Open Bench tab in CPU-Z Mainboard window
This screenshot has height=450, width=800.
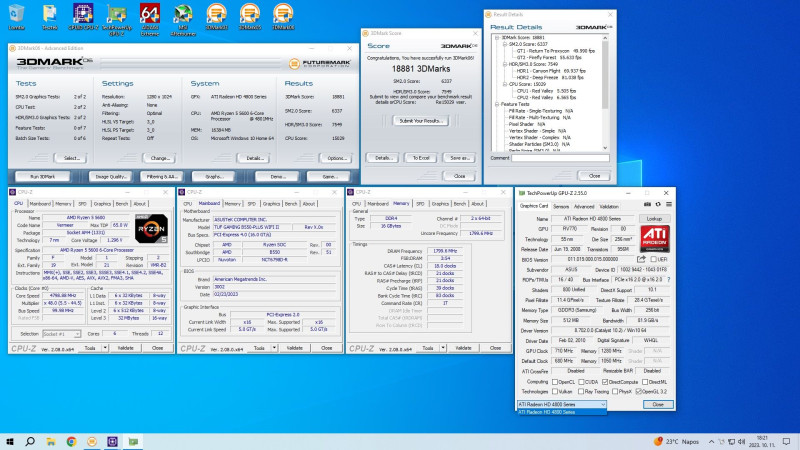click(291, 204)
